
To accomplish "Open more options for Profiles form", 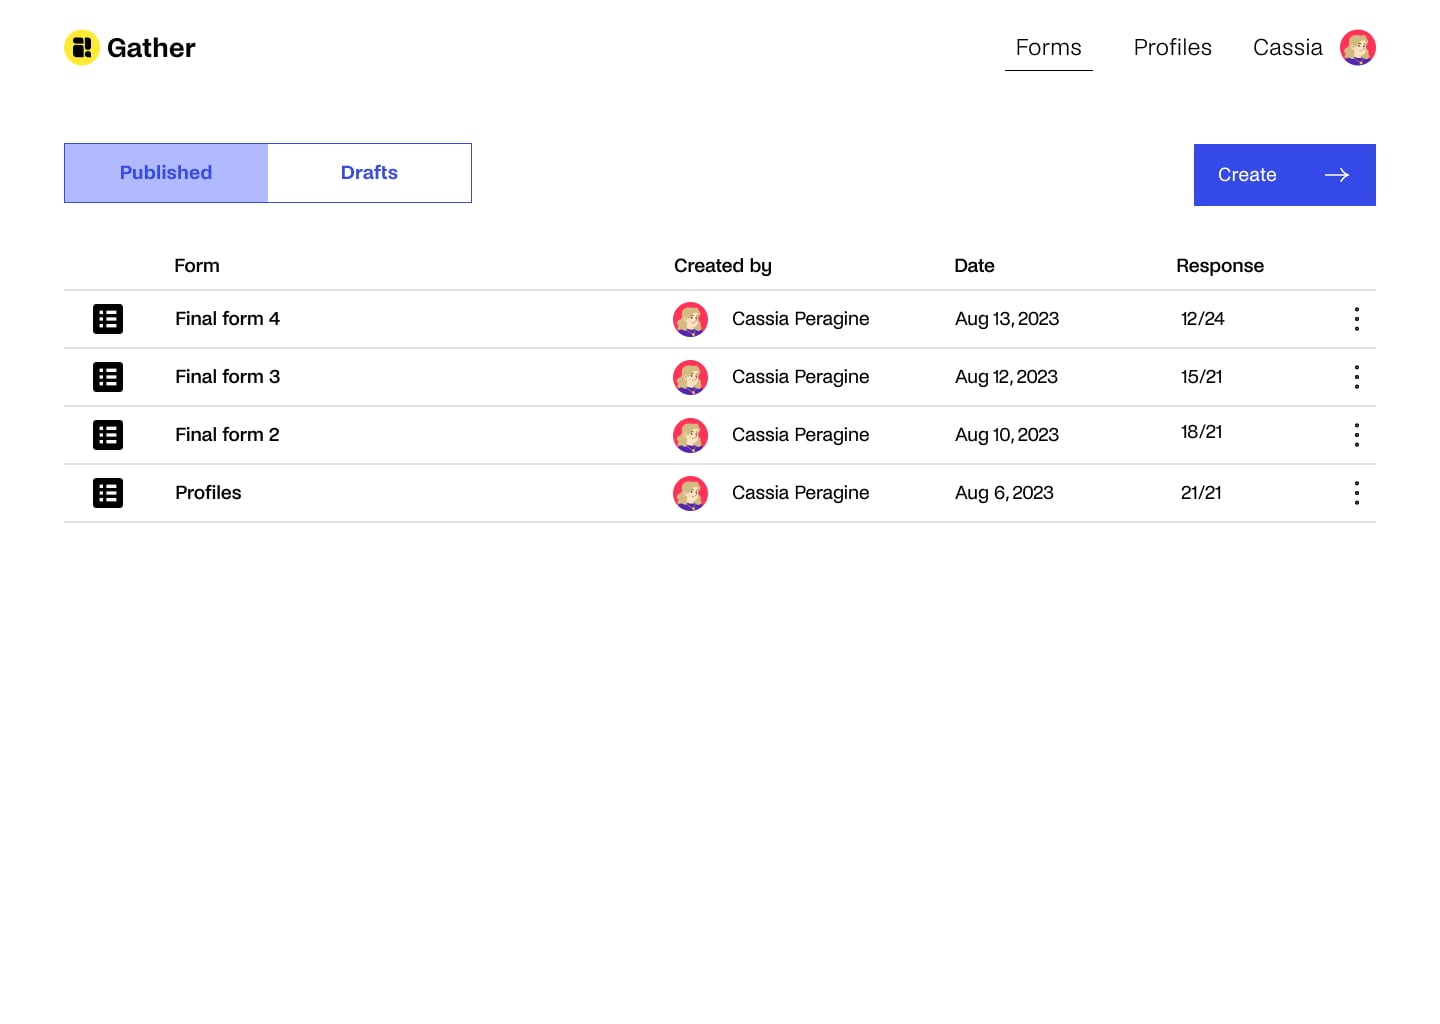I will pos(1357,493).
